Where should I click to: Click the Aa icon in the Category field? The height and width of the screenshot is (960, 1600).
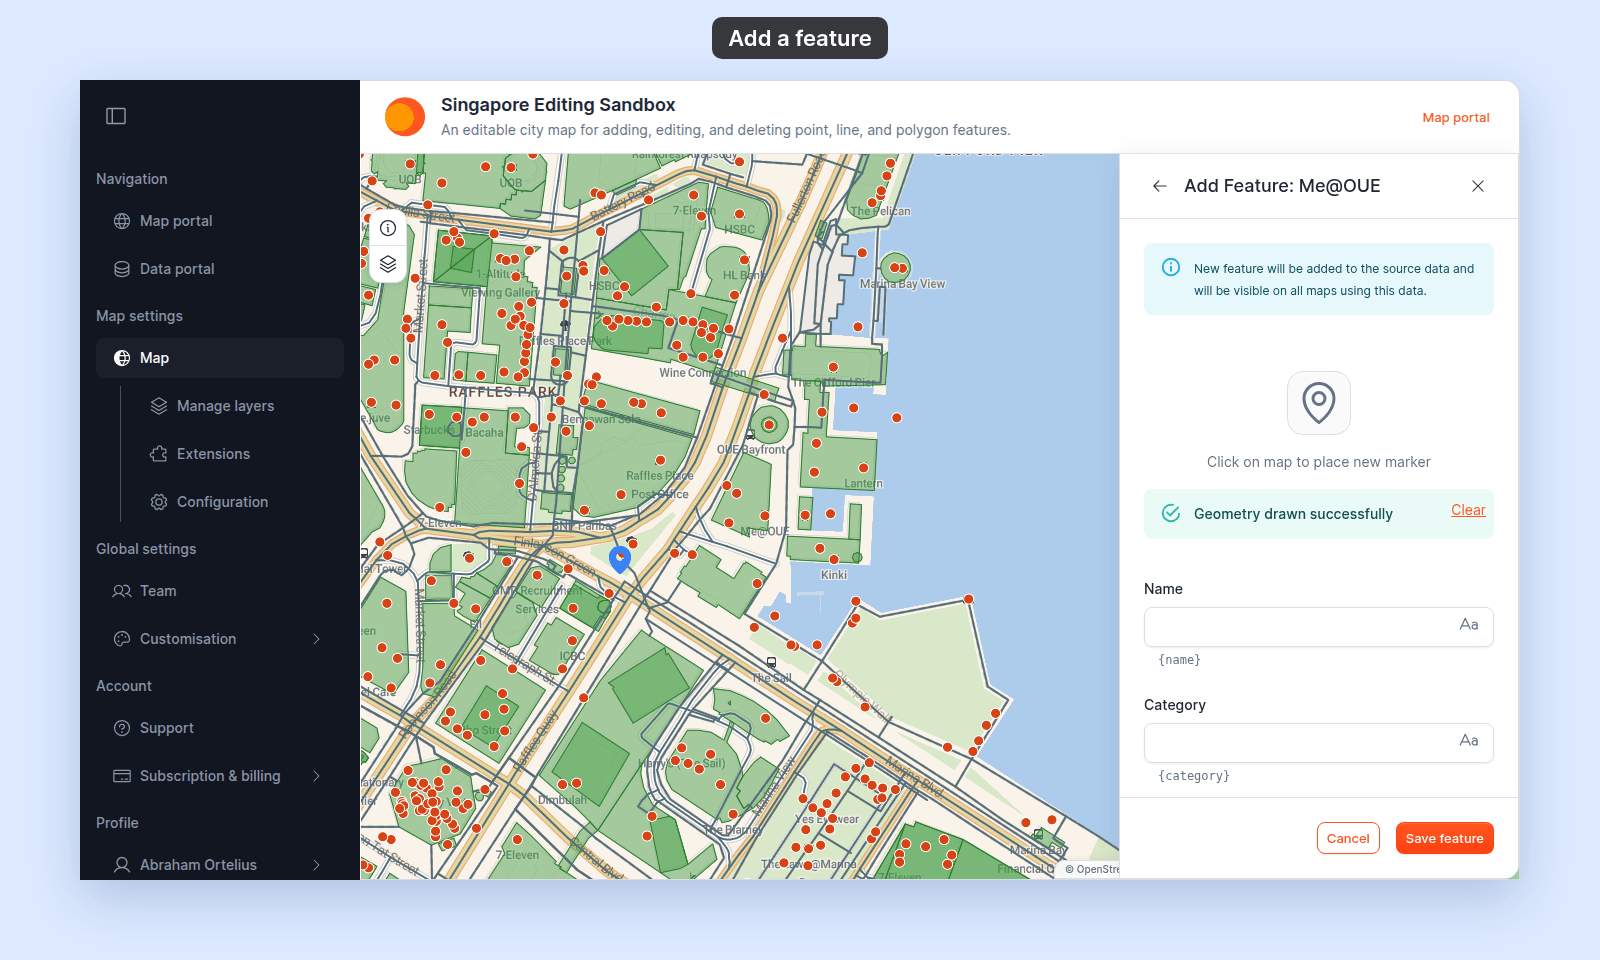pos(1469,741)
